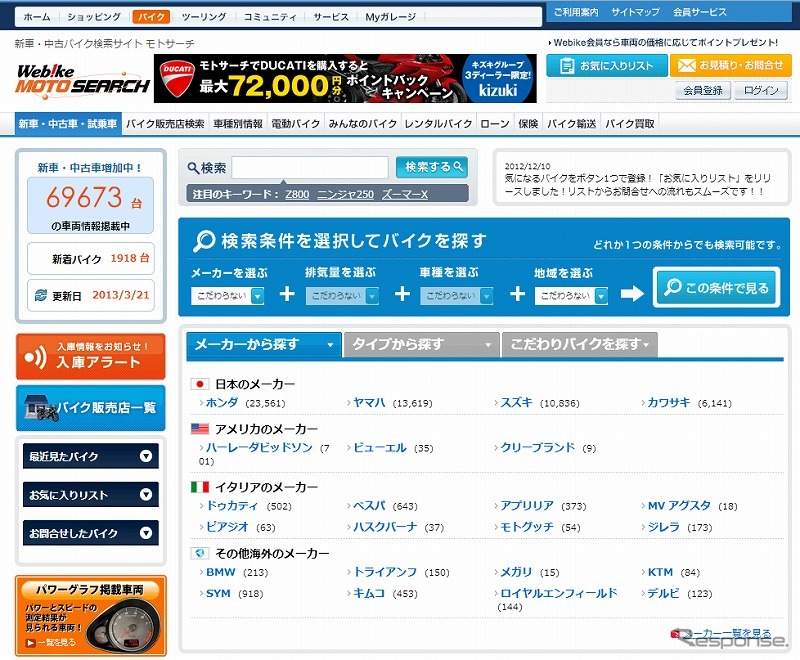800x660 pixels.
Task: Click the magnifier icon on 検索する button
Action: click(x=458, y=166)
